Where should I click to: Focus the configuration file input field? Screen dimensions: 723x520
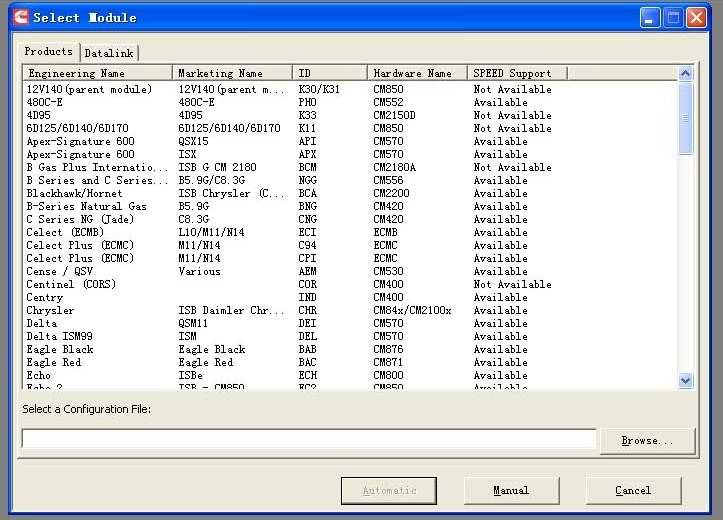tap(309, 438)
